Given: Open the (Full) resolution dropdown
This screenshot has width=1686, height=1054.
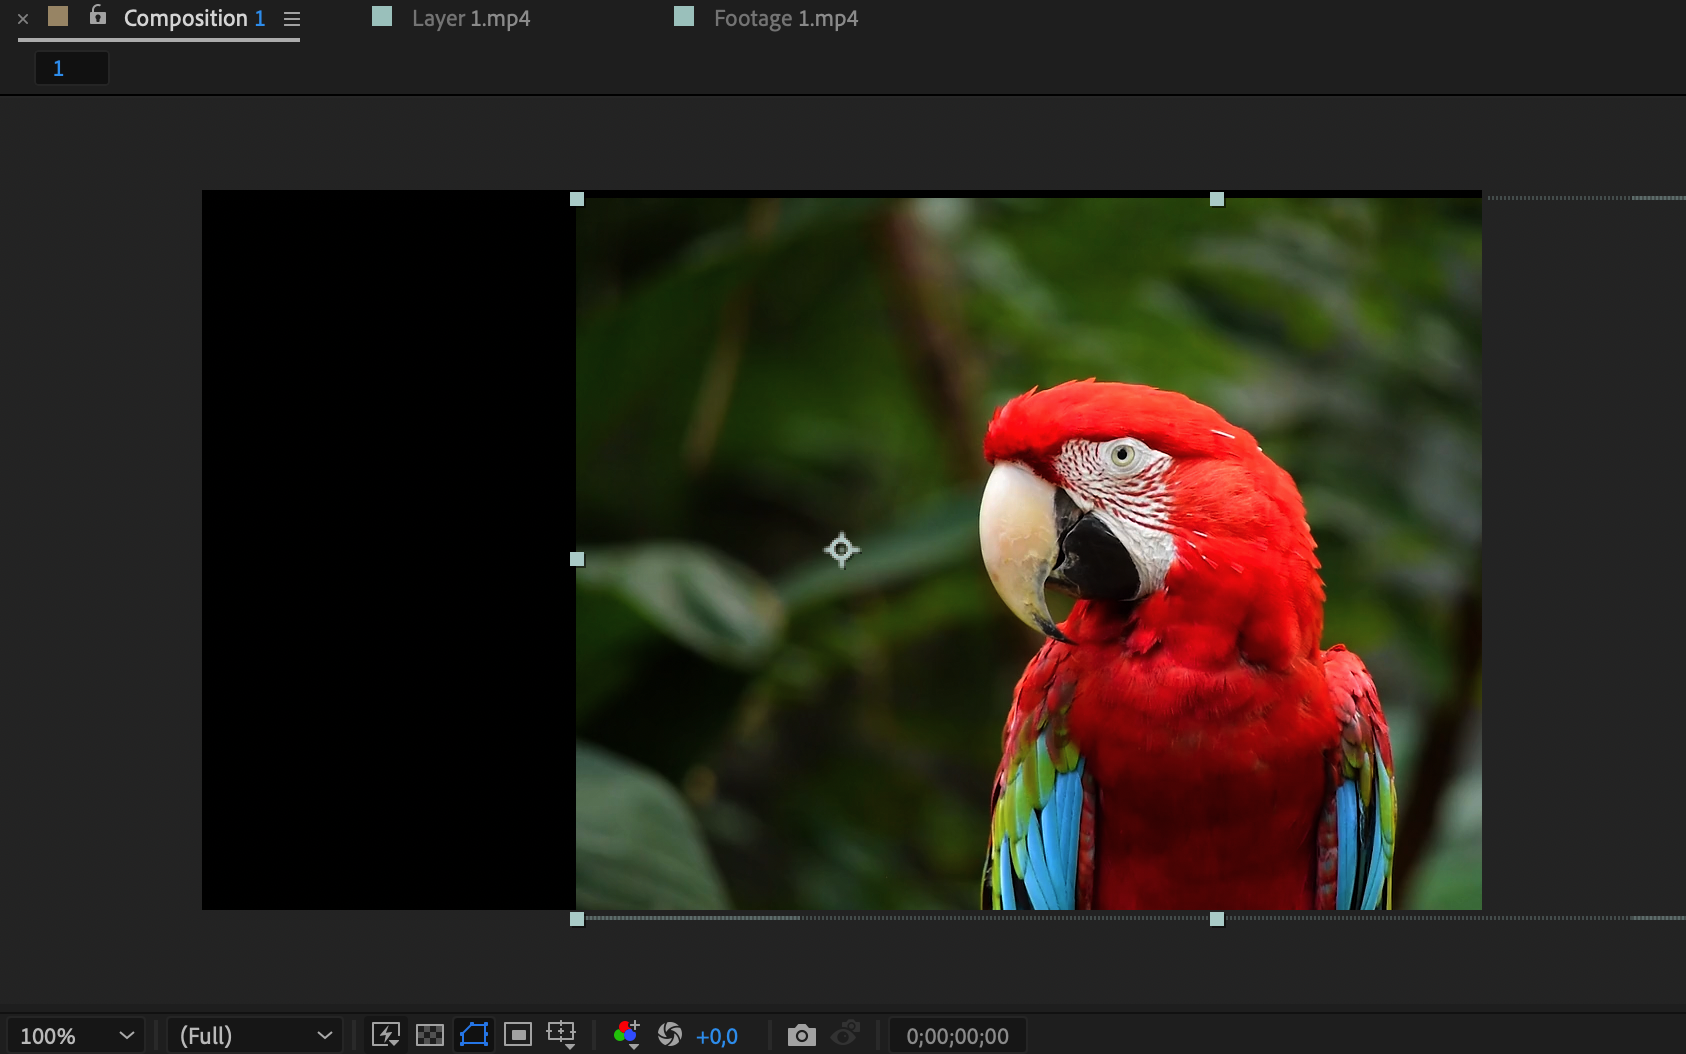Looking at the screenshot, I should click(x=254, y=1036).
